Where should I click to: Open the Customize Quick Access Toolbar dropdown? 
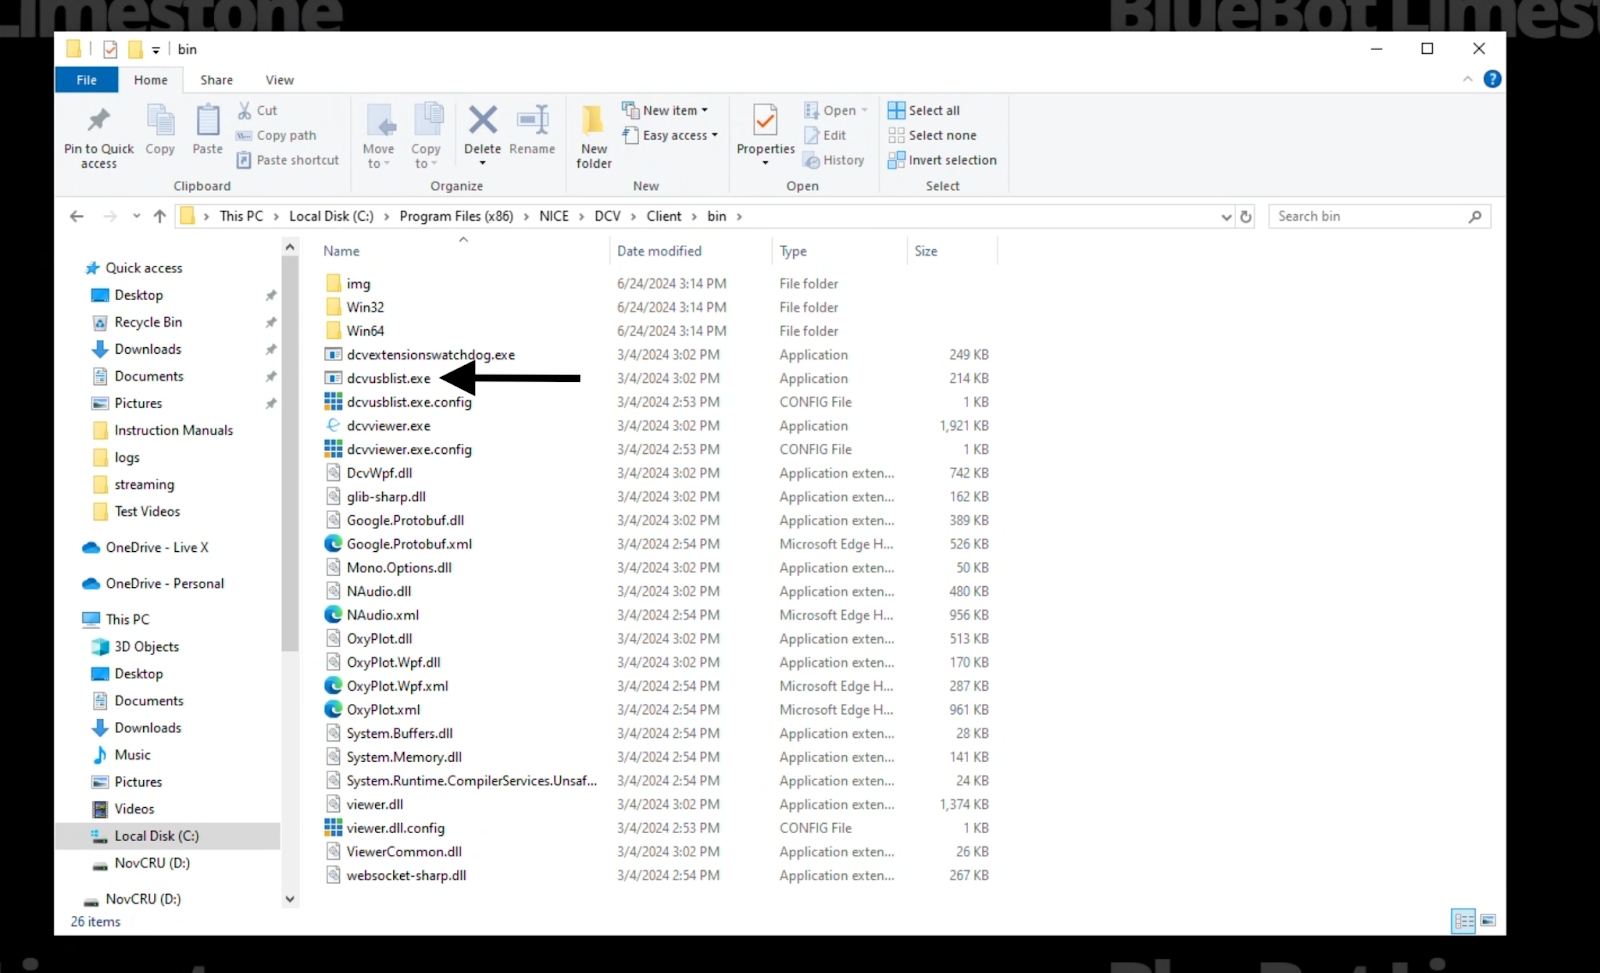pos(156,50)
